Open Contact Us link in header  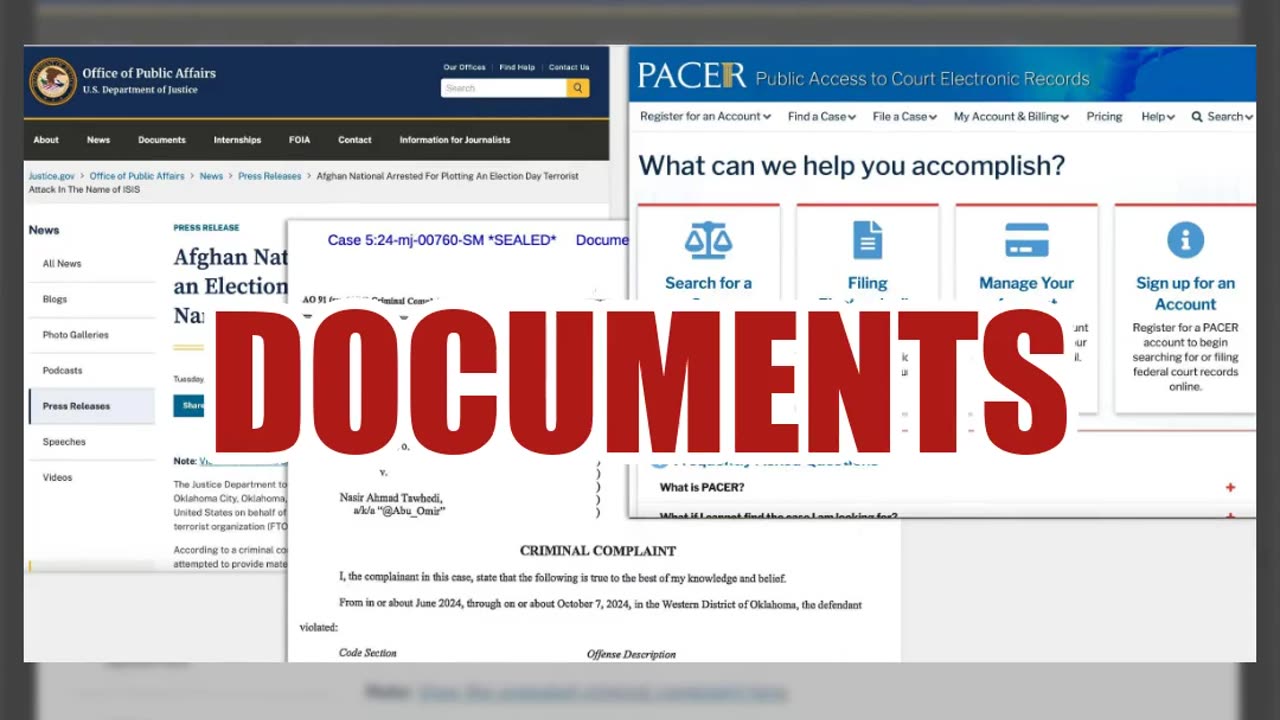coord(569,67)
